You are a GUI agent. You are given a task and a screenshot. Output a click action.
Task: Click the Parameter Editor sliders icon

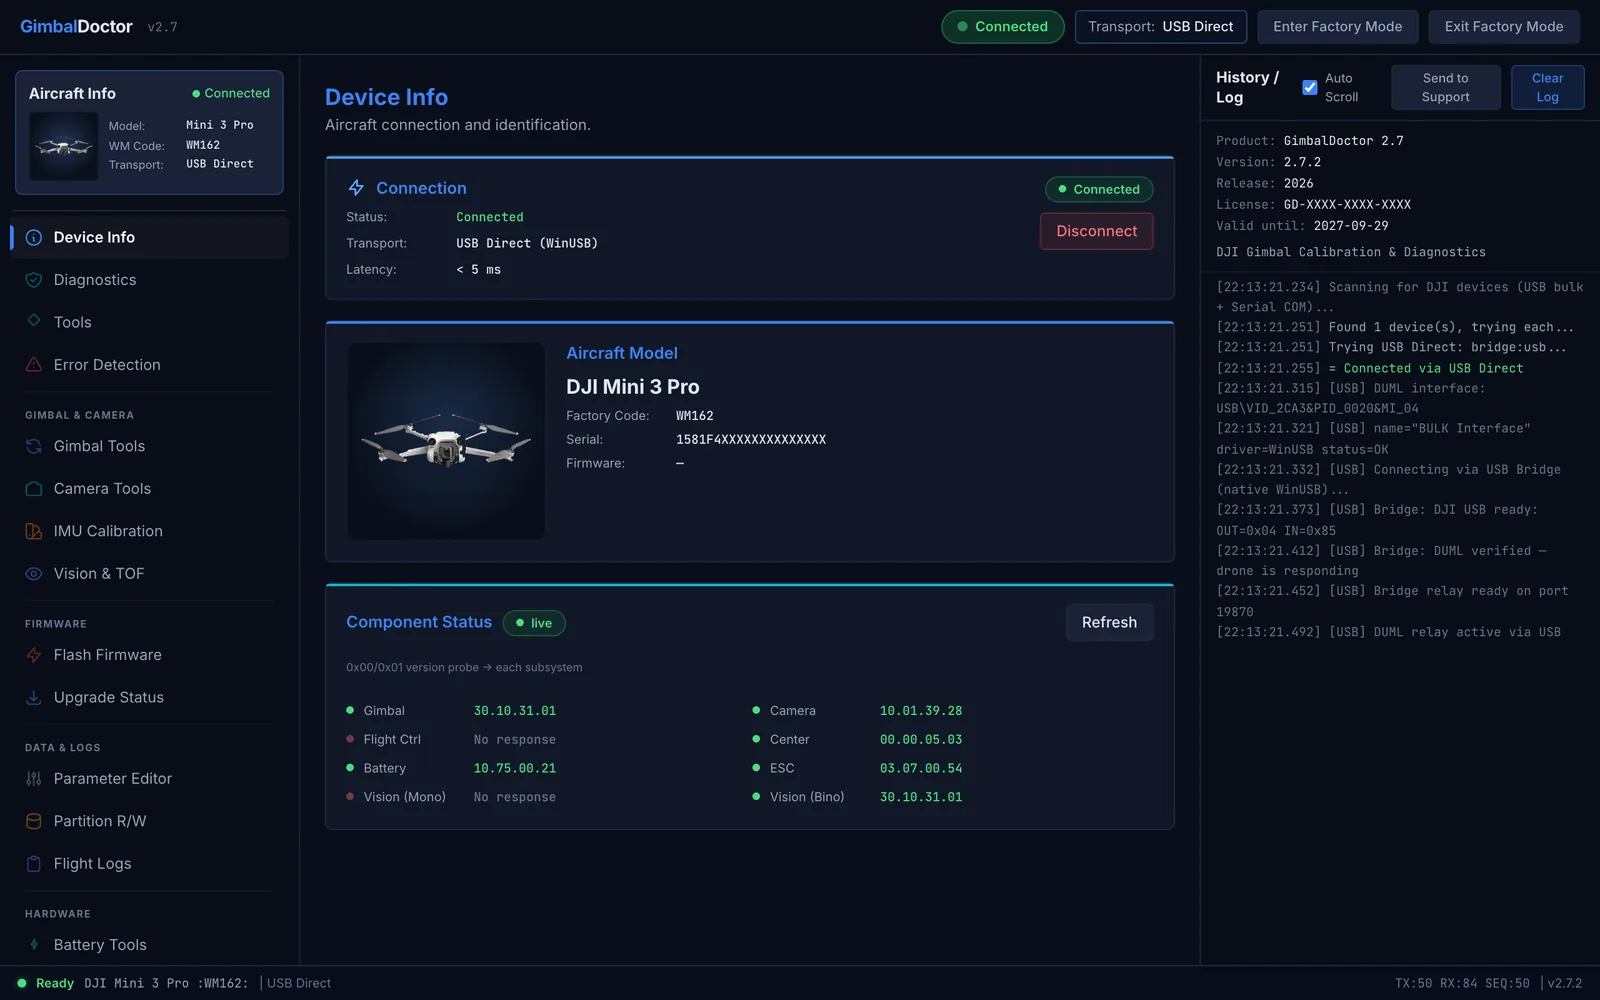point(34,779)
